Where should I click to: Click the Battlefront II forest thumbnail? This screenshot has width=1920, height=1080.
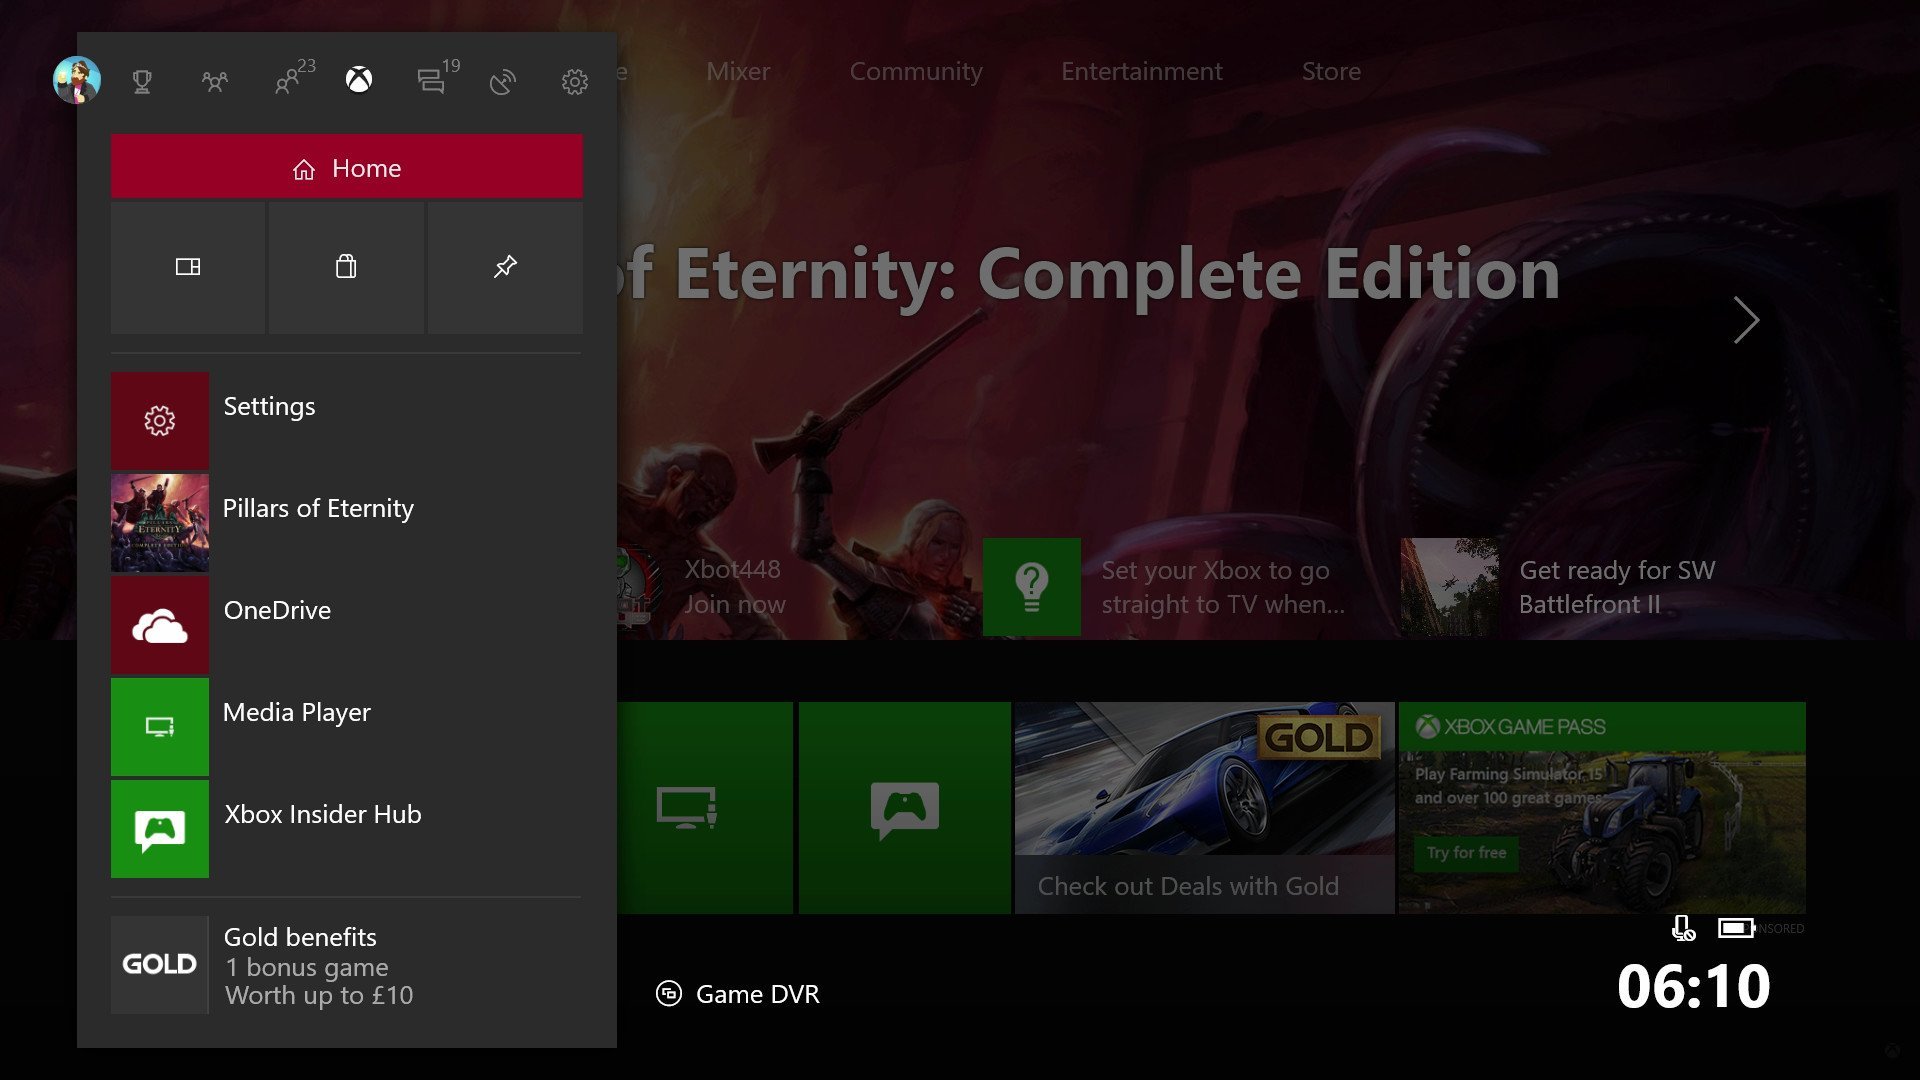click(1450, 587)
